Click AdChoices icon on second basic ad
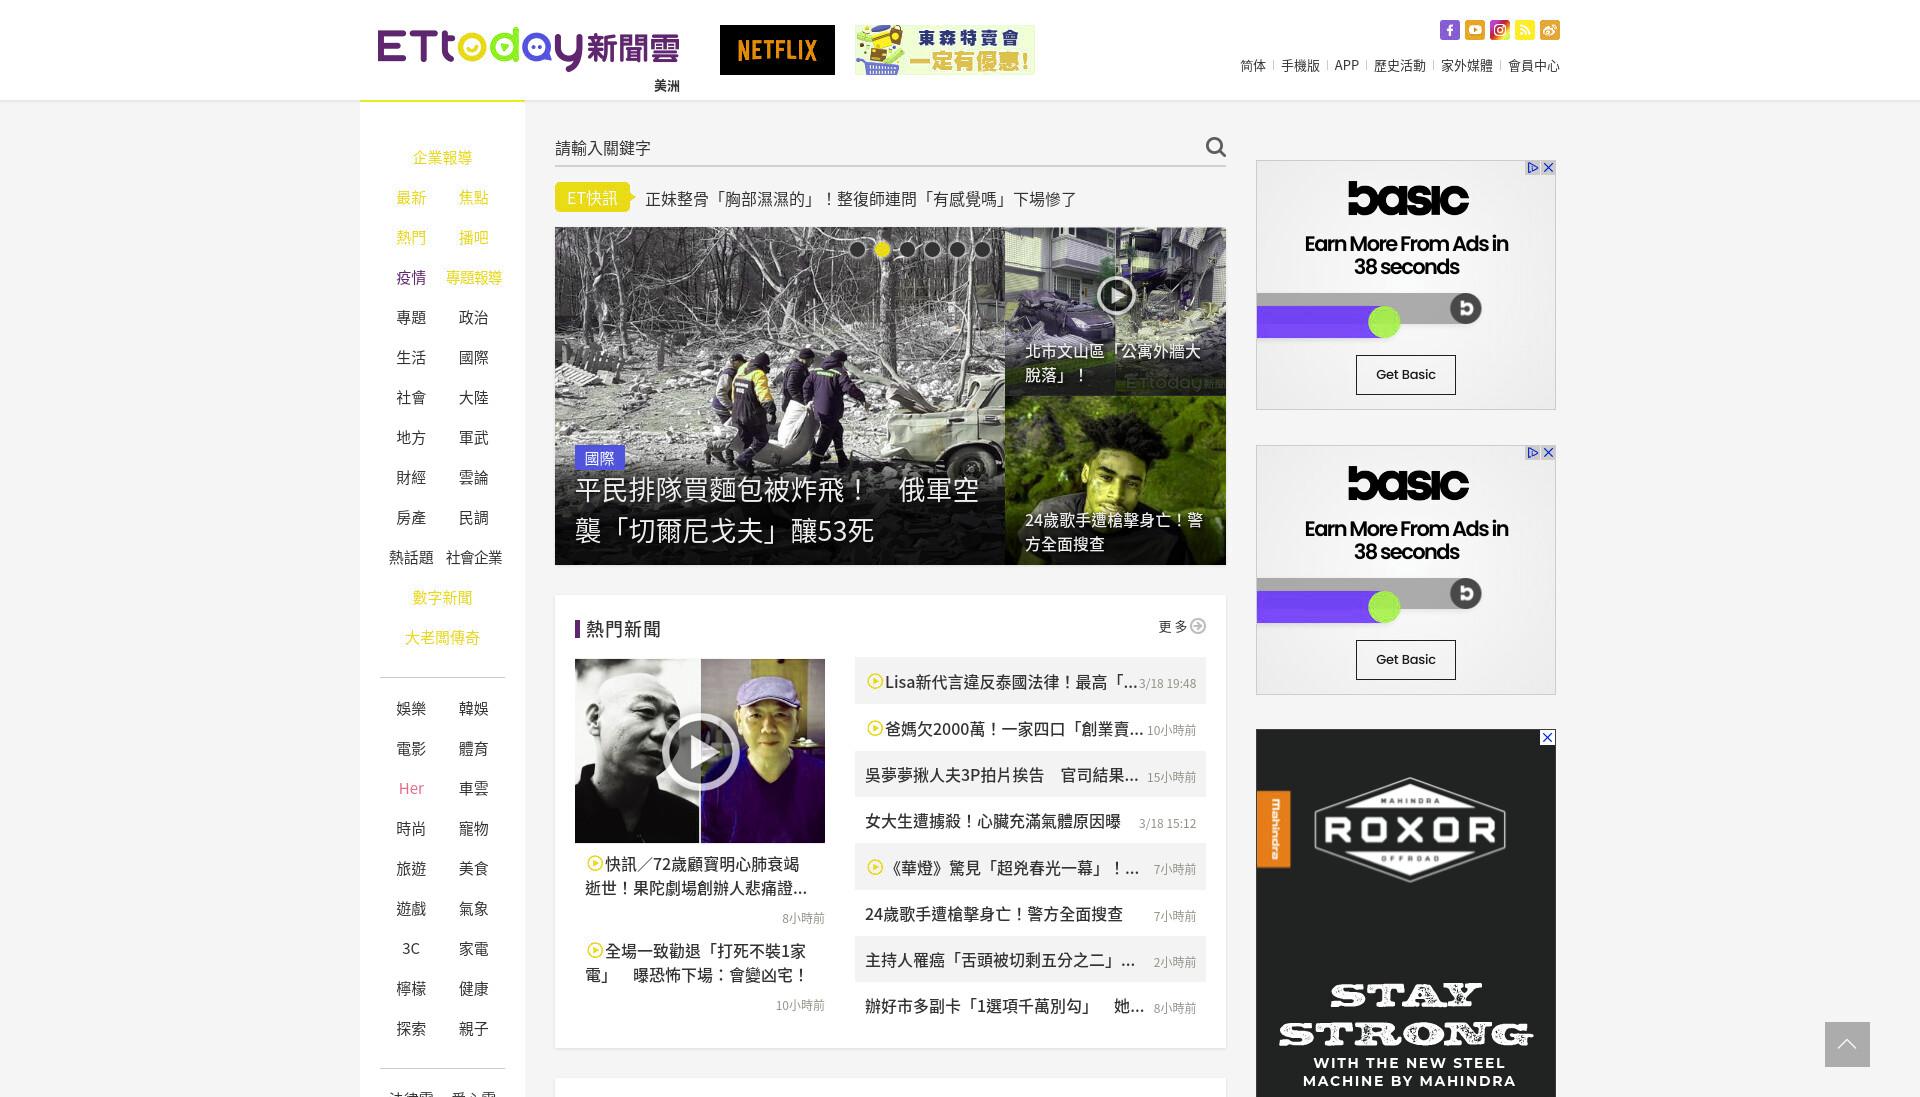Viewport: 1920px width, 1097px height. tap(1532, 453)
